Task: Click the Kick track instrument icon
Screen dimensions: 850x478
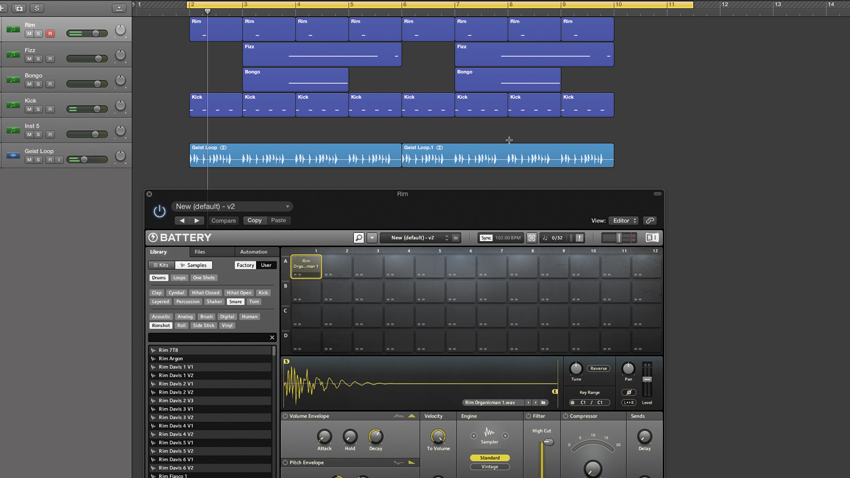Action: tap(13, 105)
